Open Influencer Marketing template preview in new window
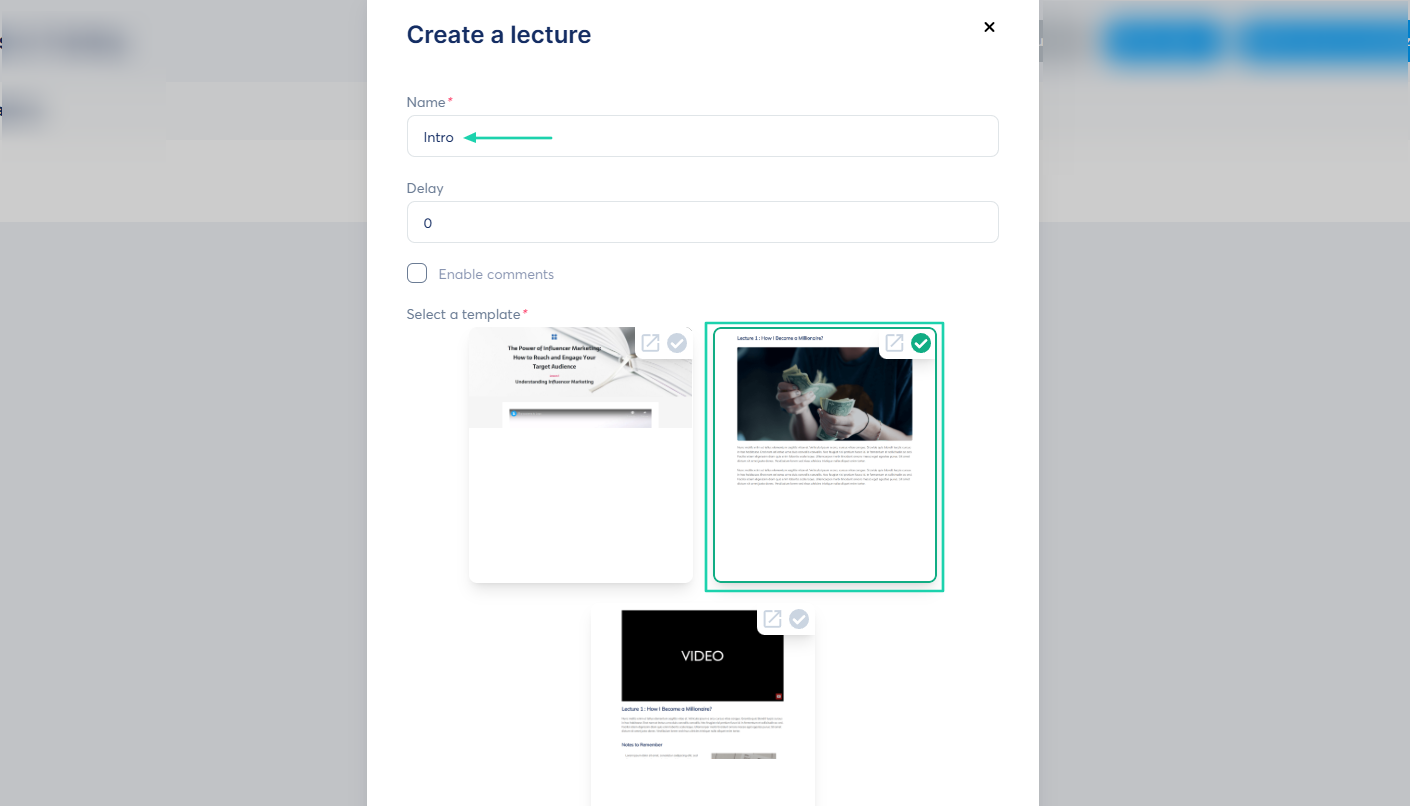This screenshot has width=1410, height=806. pyautogui.click(x=650, y=343)
